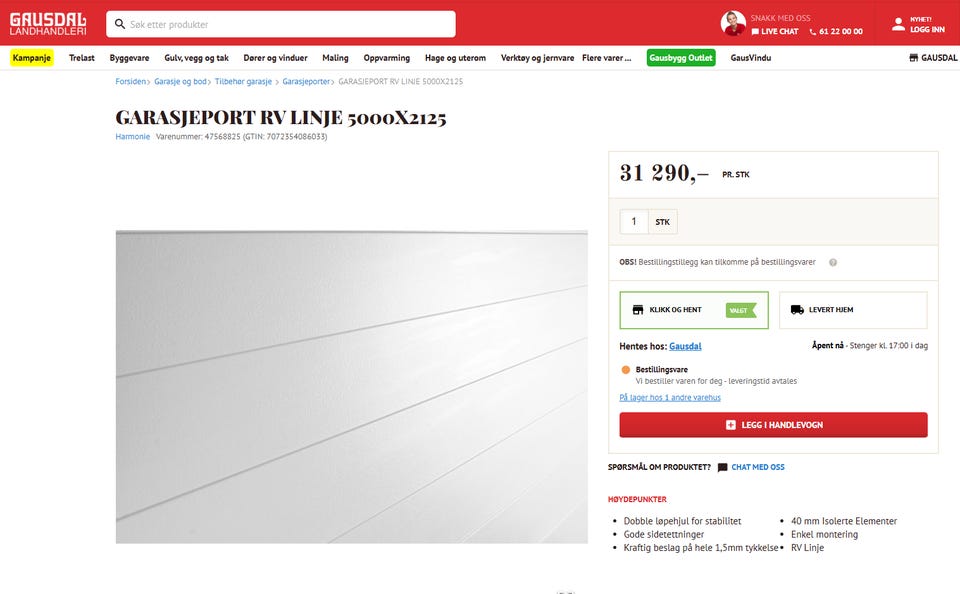This screenshot has height=594, width=960.
Task: Open Hage og uterom menu
Action: tap(456, 58)
